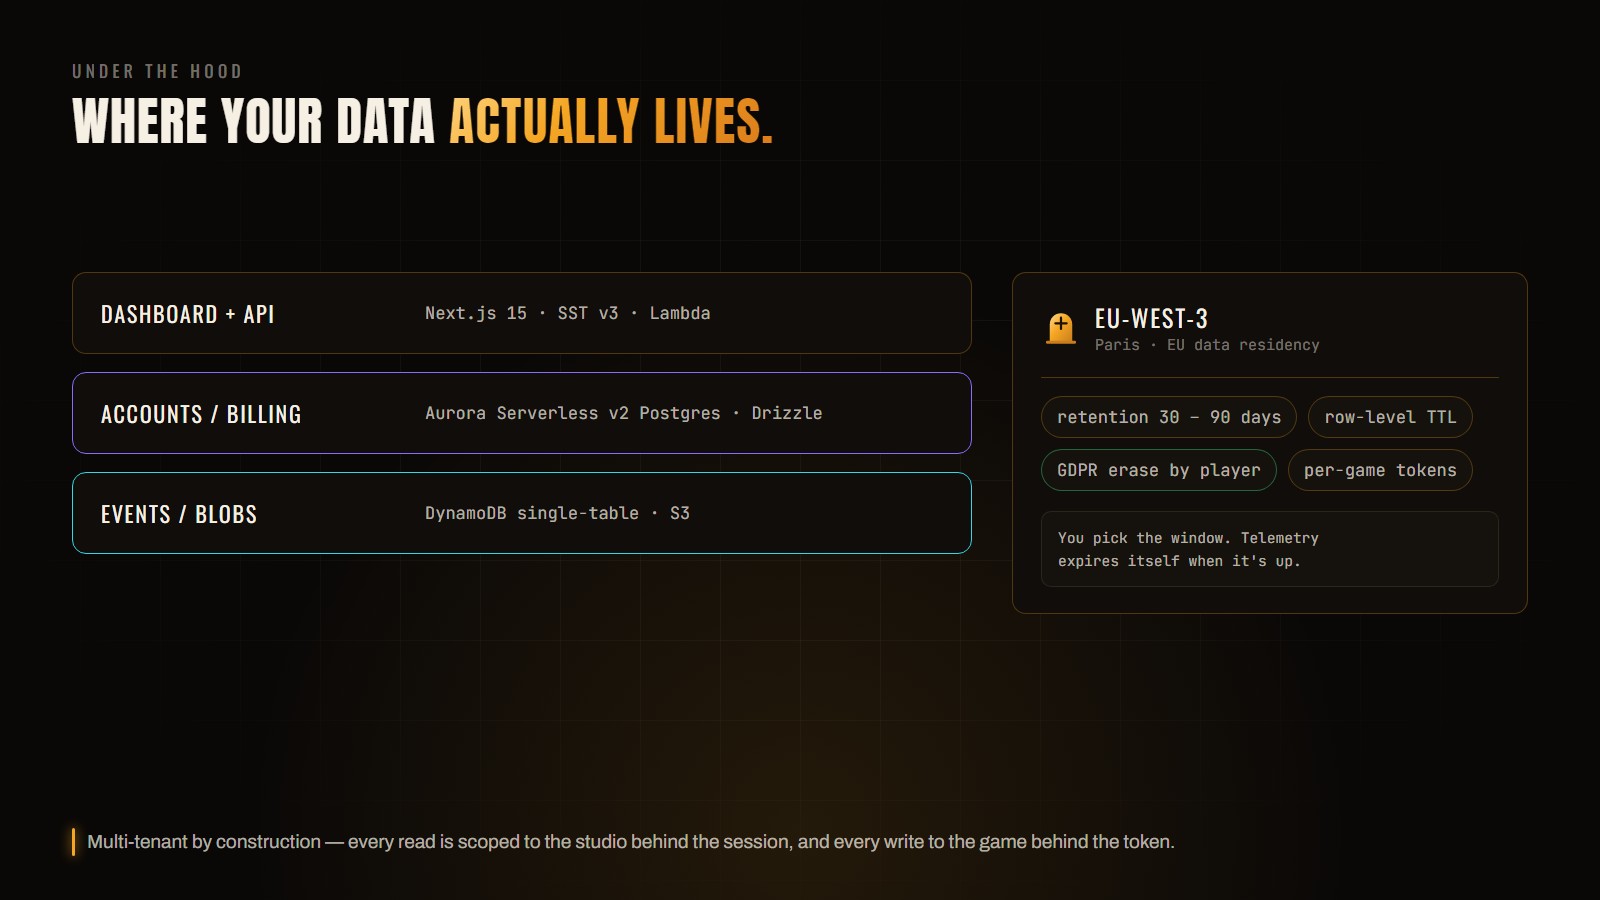1600x900 pixels.
Task: Click the orange 'ACTUALLY LIVES.' headline words
Action: pyautogui.click(x=611, y=122)
